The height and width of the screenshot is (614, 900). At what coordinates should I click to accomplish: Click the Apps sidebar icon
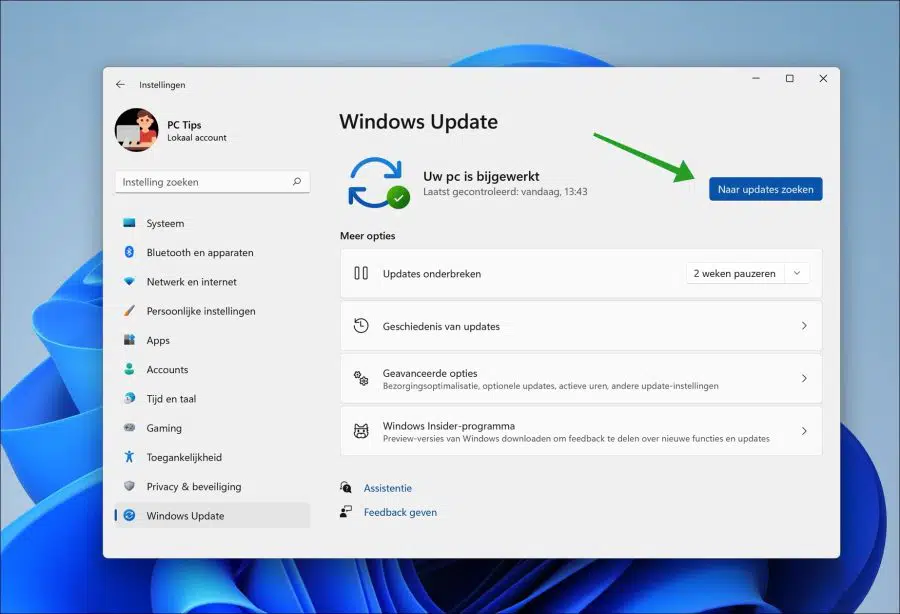(129, 340)
